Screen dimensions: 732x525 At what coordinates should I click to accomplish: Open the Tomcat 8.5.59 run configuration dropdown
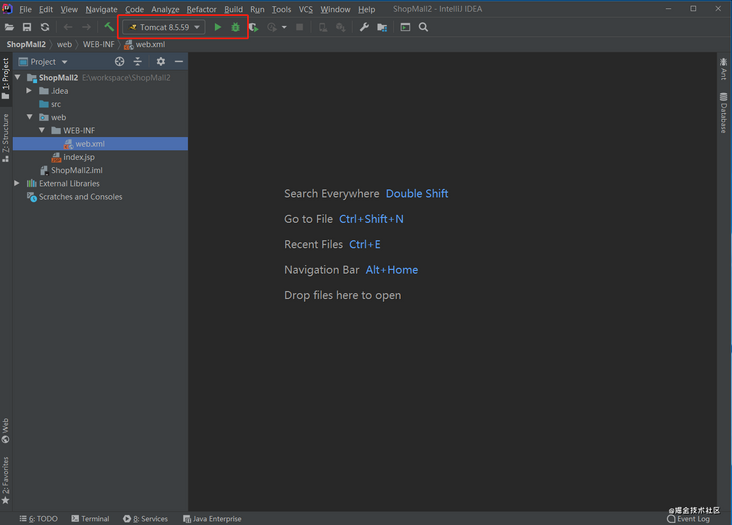coord(165,27)
